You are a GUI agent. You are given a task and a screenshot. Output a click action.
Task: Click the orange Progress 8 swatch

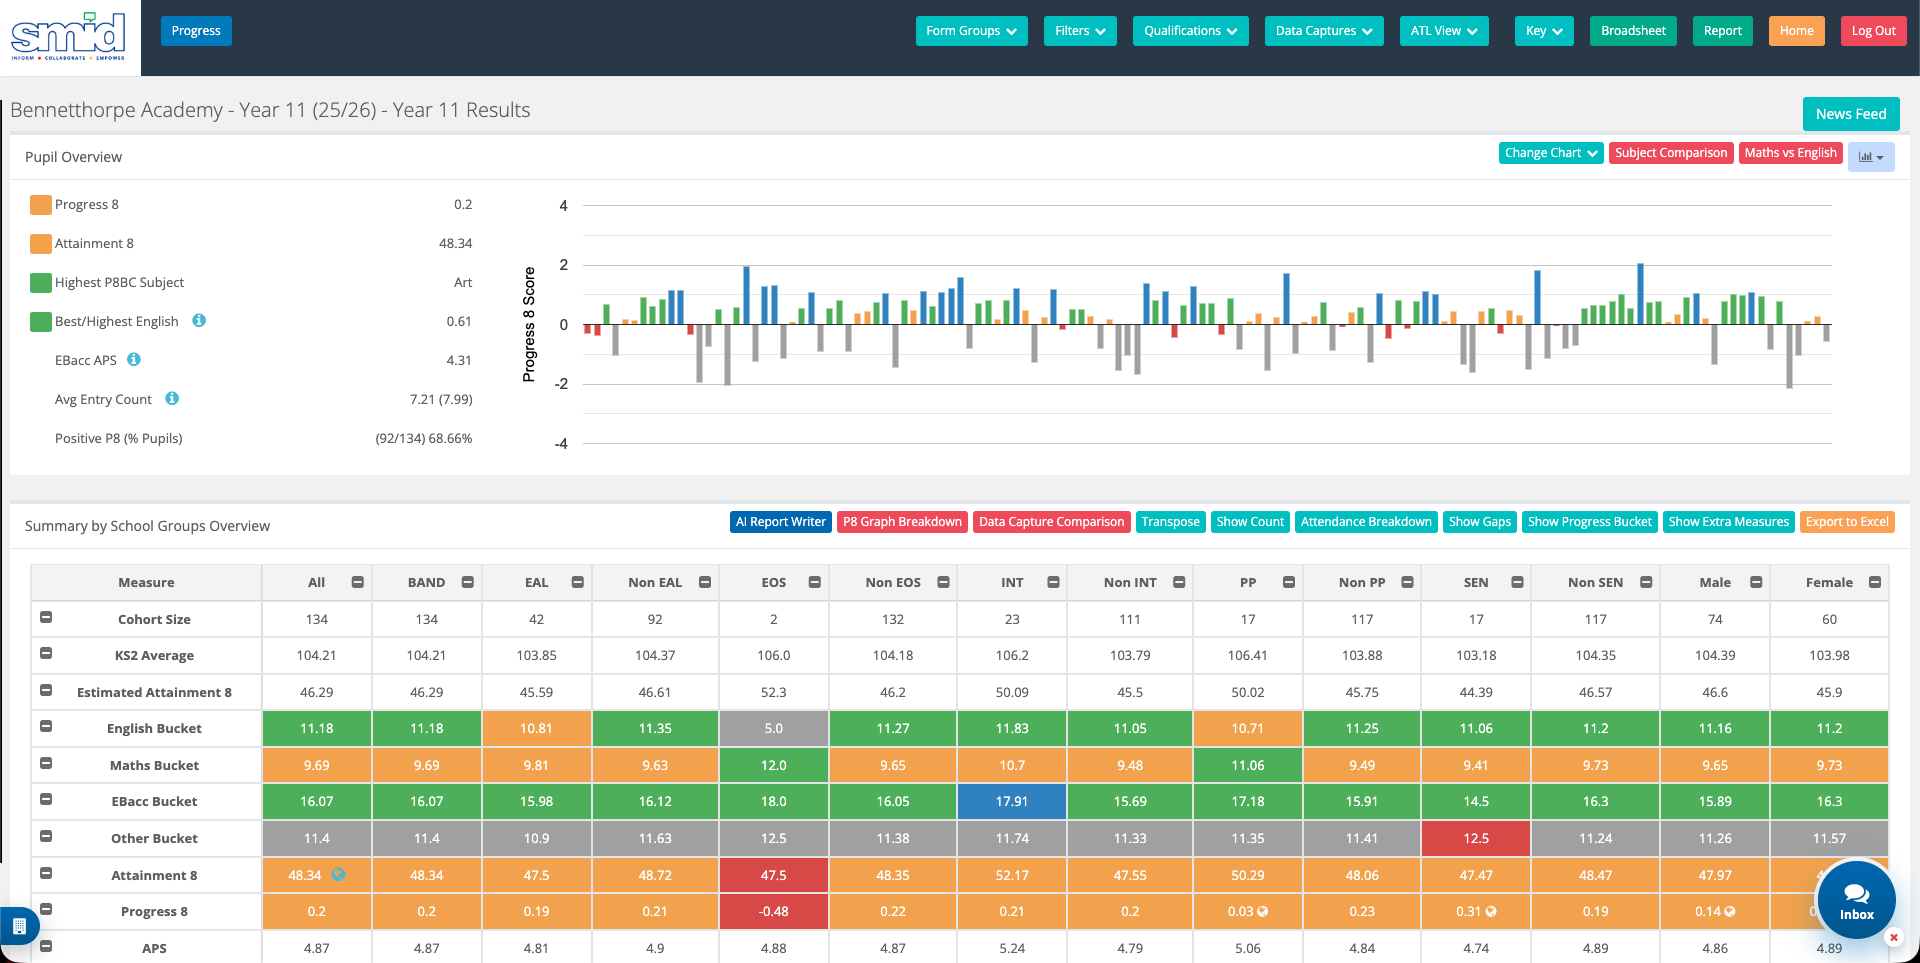(x=41, y=205)
